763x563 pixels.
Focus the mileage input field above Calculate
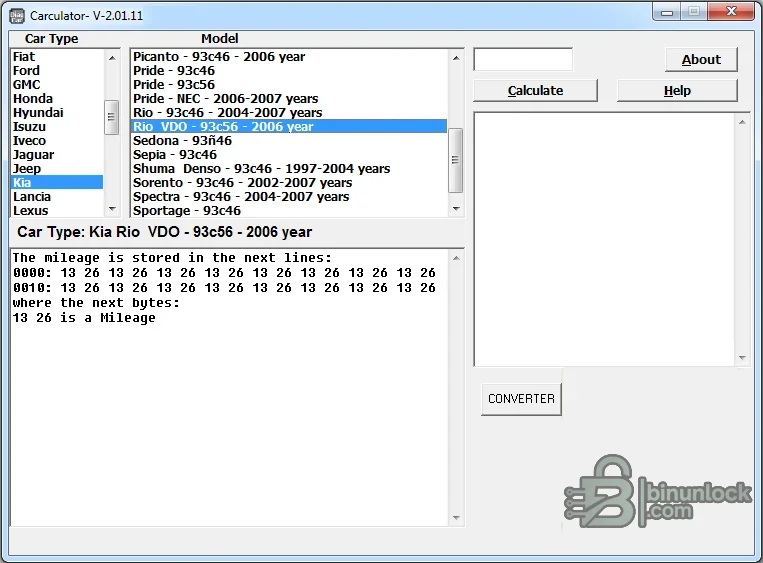coord(523,59)
